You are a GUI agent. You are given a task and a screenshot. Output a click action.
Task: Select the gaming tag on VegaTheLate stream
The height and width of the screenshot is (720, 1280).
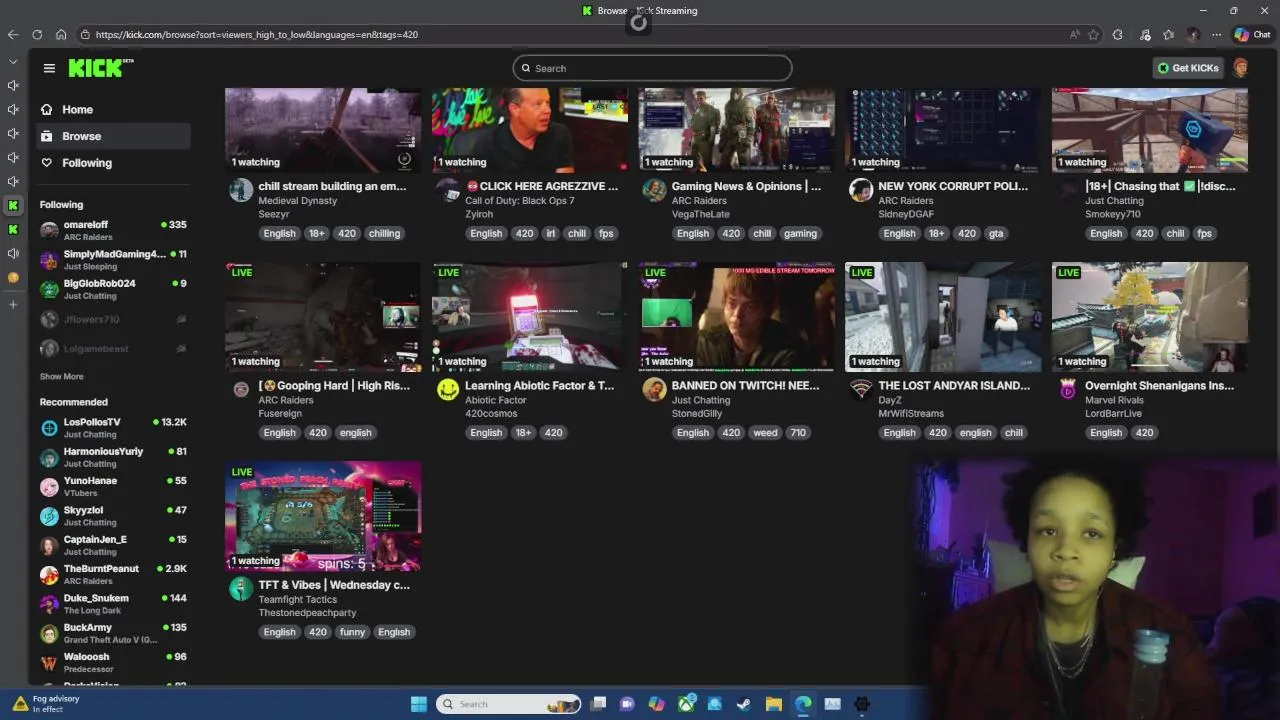tap(800, 234)
